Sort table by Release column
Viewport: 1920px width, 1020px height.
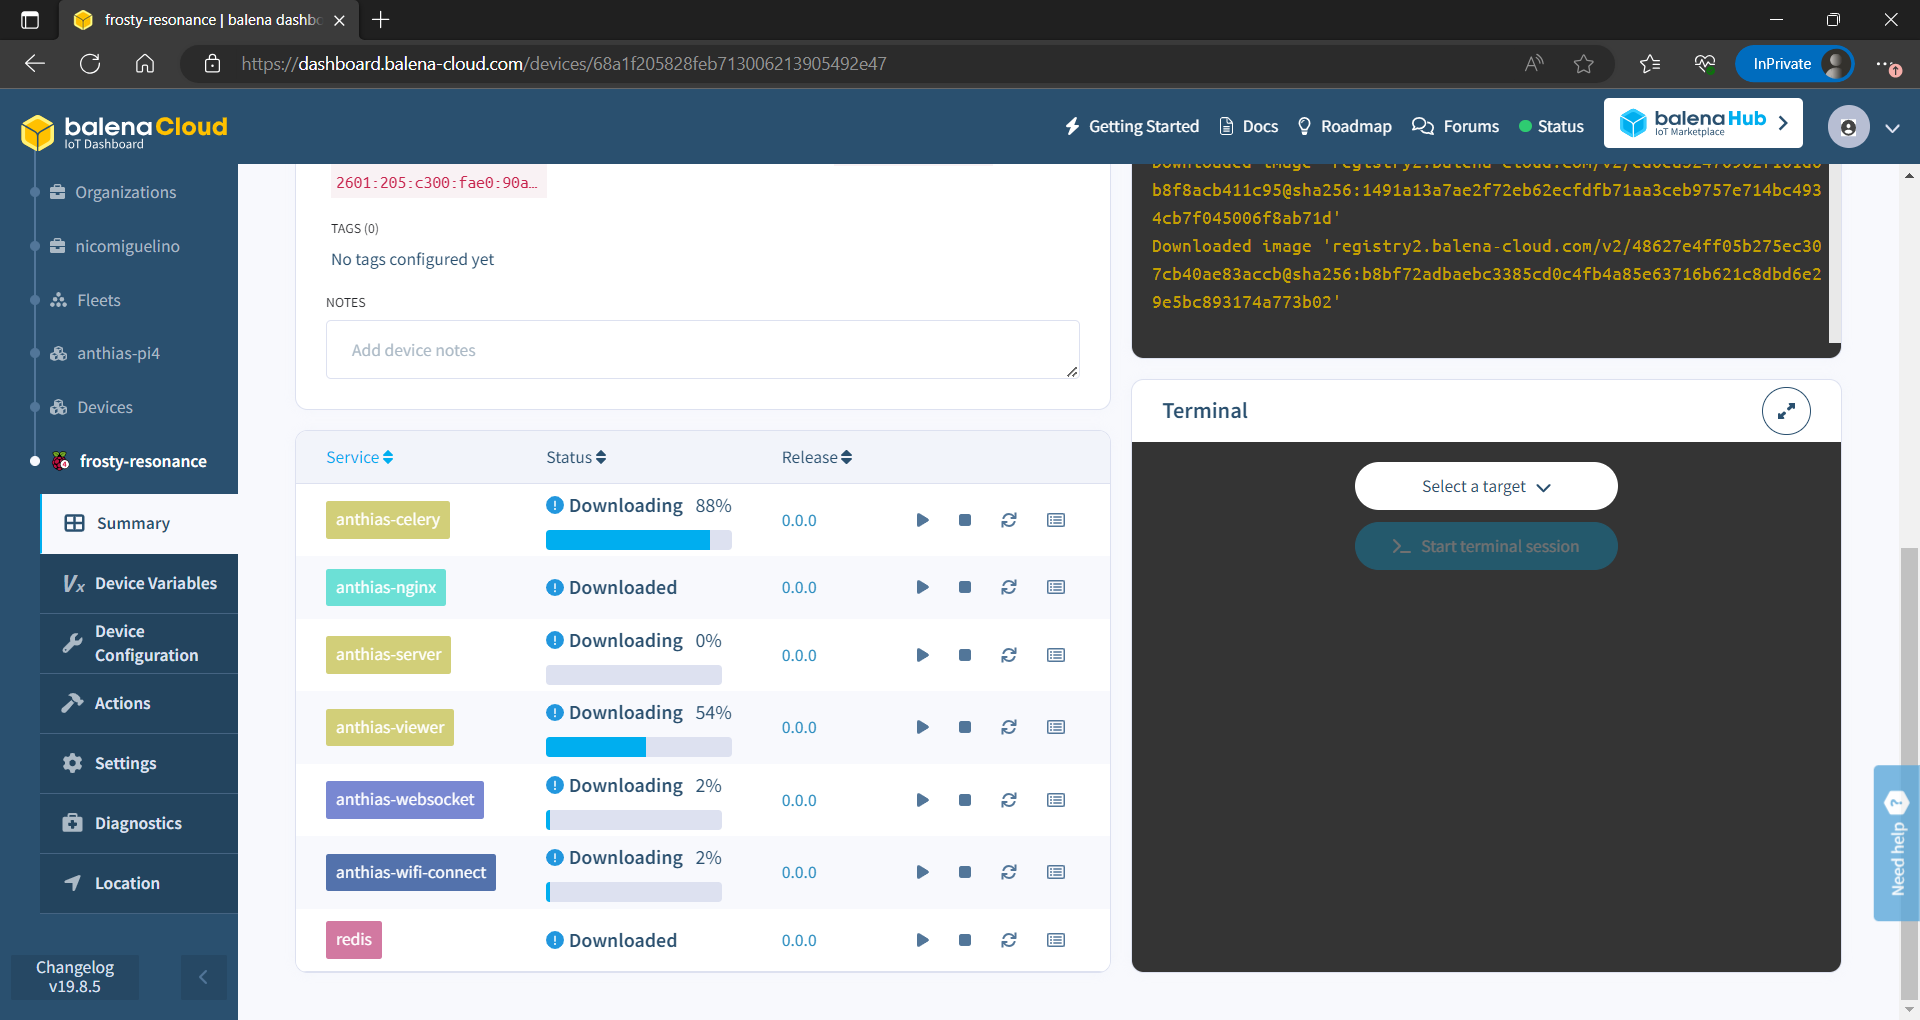(x=817, y=457)
